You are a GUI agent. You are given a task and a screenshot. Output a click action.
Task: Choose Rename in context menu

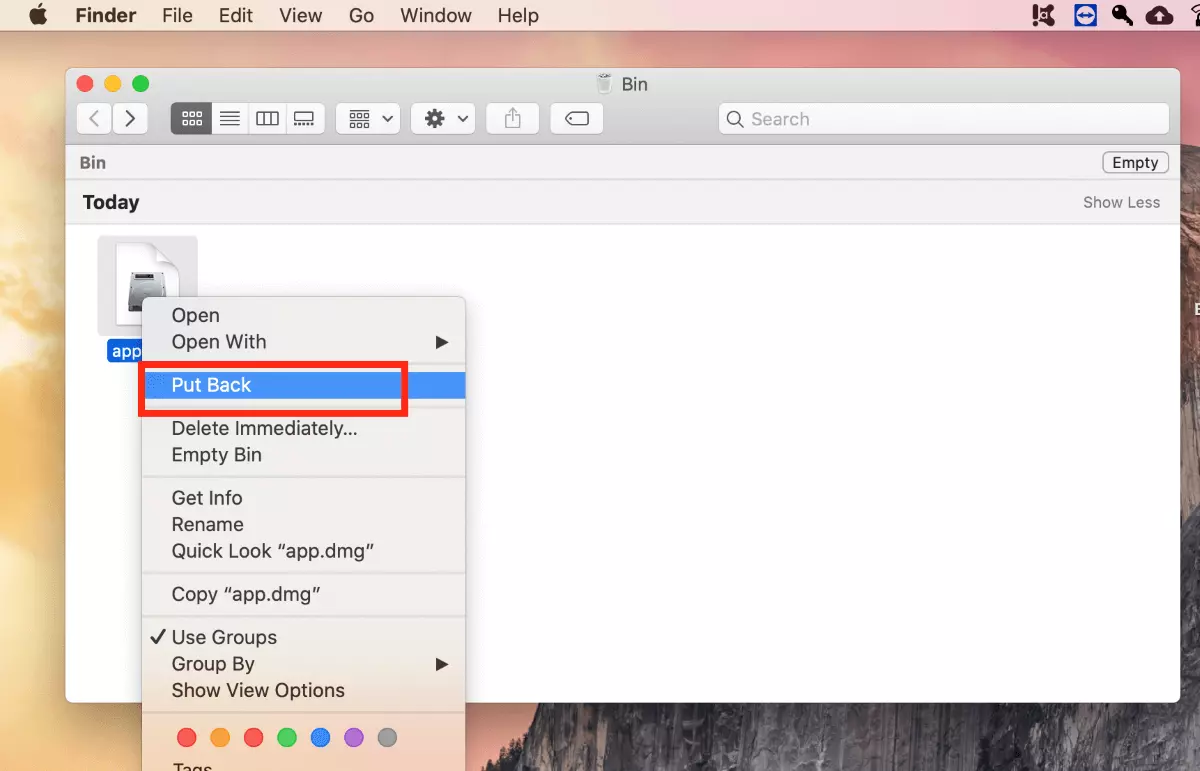coord(304,525)
